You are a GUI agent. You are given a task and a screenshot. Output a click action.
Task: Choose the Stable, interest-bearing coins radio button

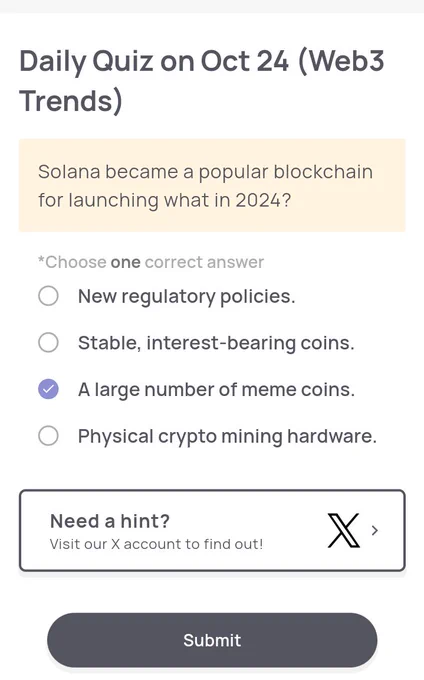48,343
